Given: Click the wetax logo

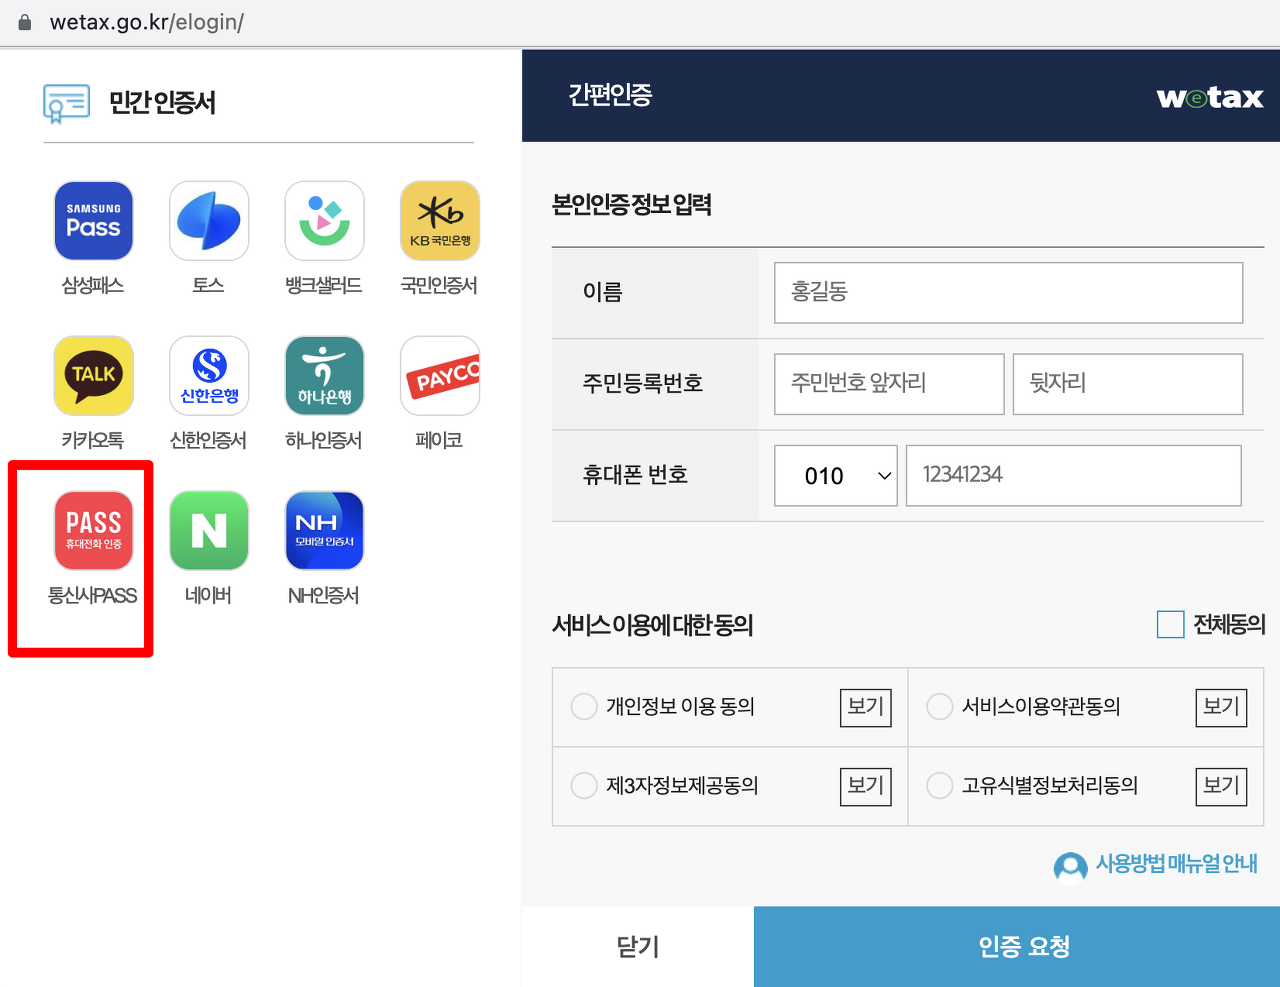Looking at the screenshot, I should tap(1210, 97).
